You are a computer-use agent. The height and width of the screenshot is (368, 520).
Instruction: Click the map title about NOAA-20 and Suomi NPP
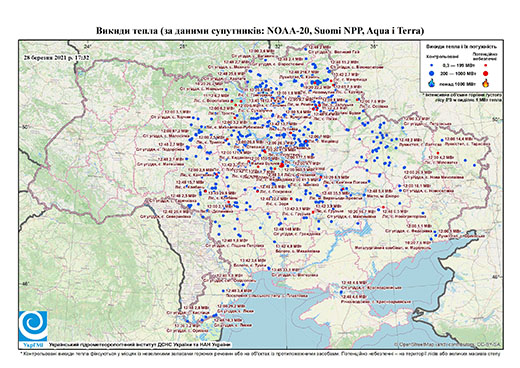[260, 31]
